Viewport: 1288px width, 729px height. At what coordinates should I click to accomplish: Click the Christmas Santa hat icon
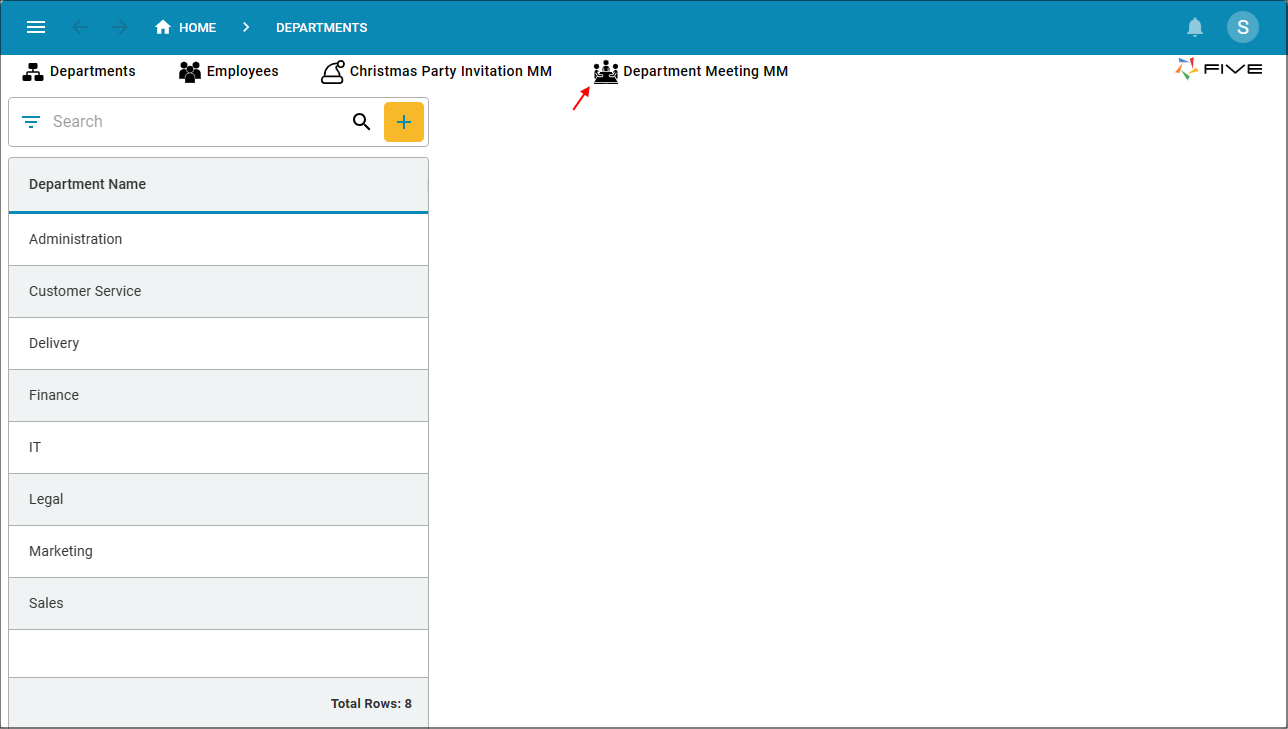(333, 72)
